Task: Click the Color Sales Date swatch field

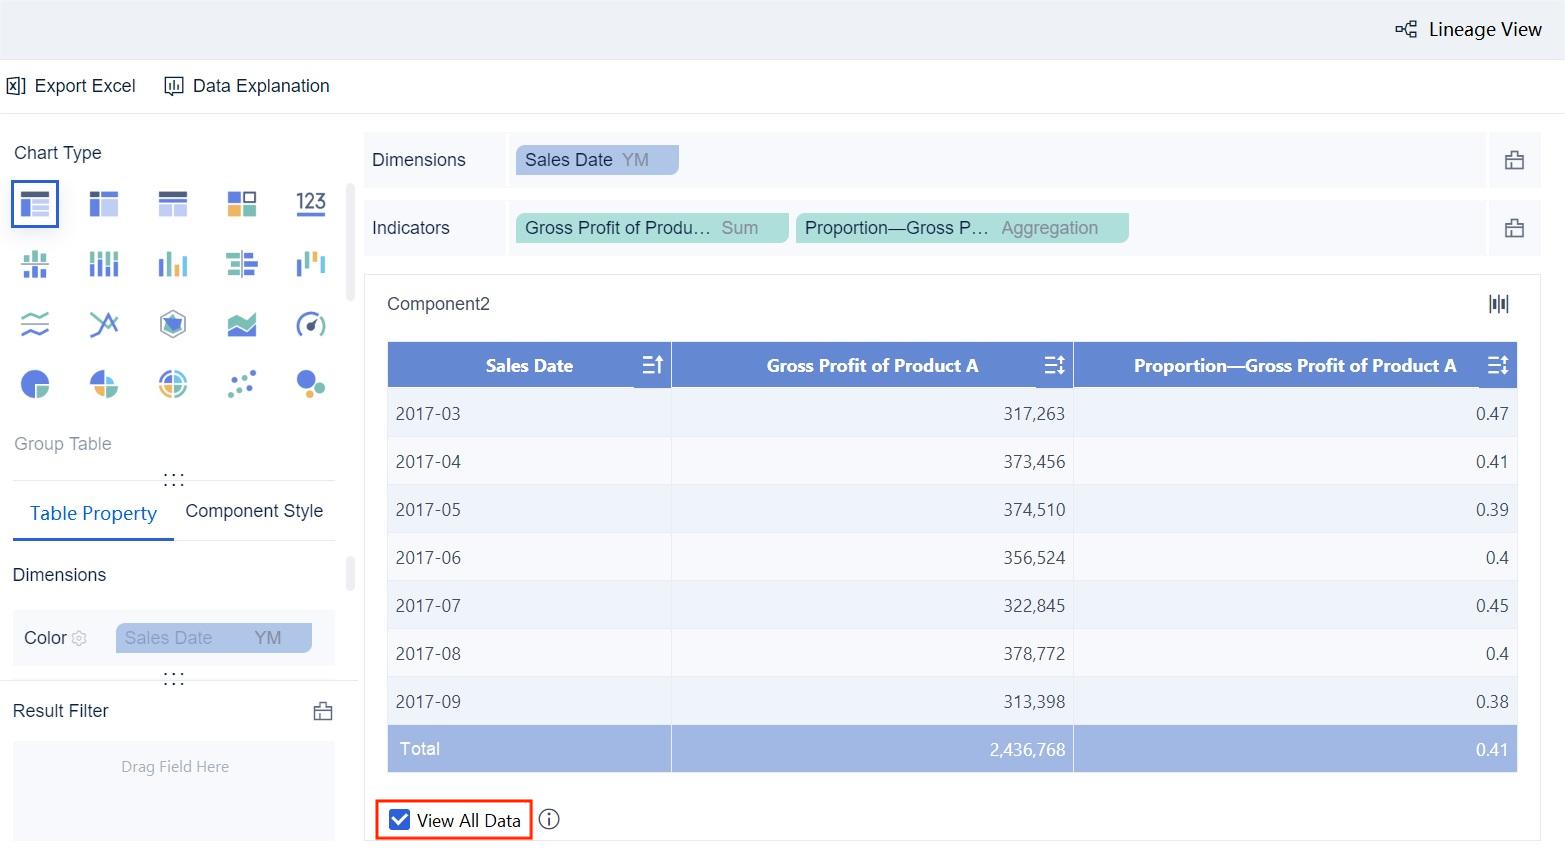Action: [213, 638]
